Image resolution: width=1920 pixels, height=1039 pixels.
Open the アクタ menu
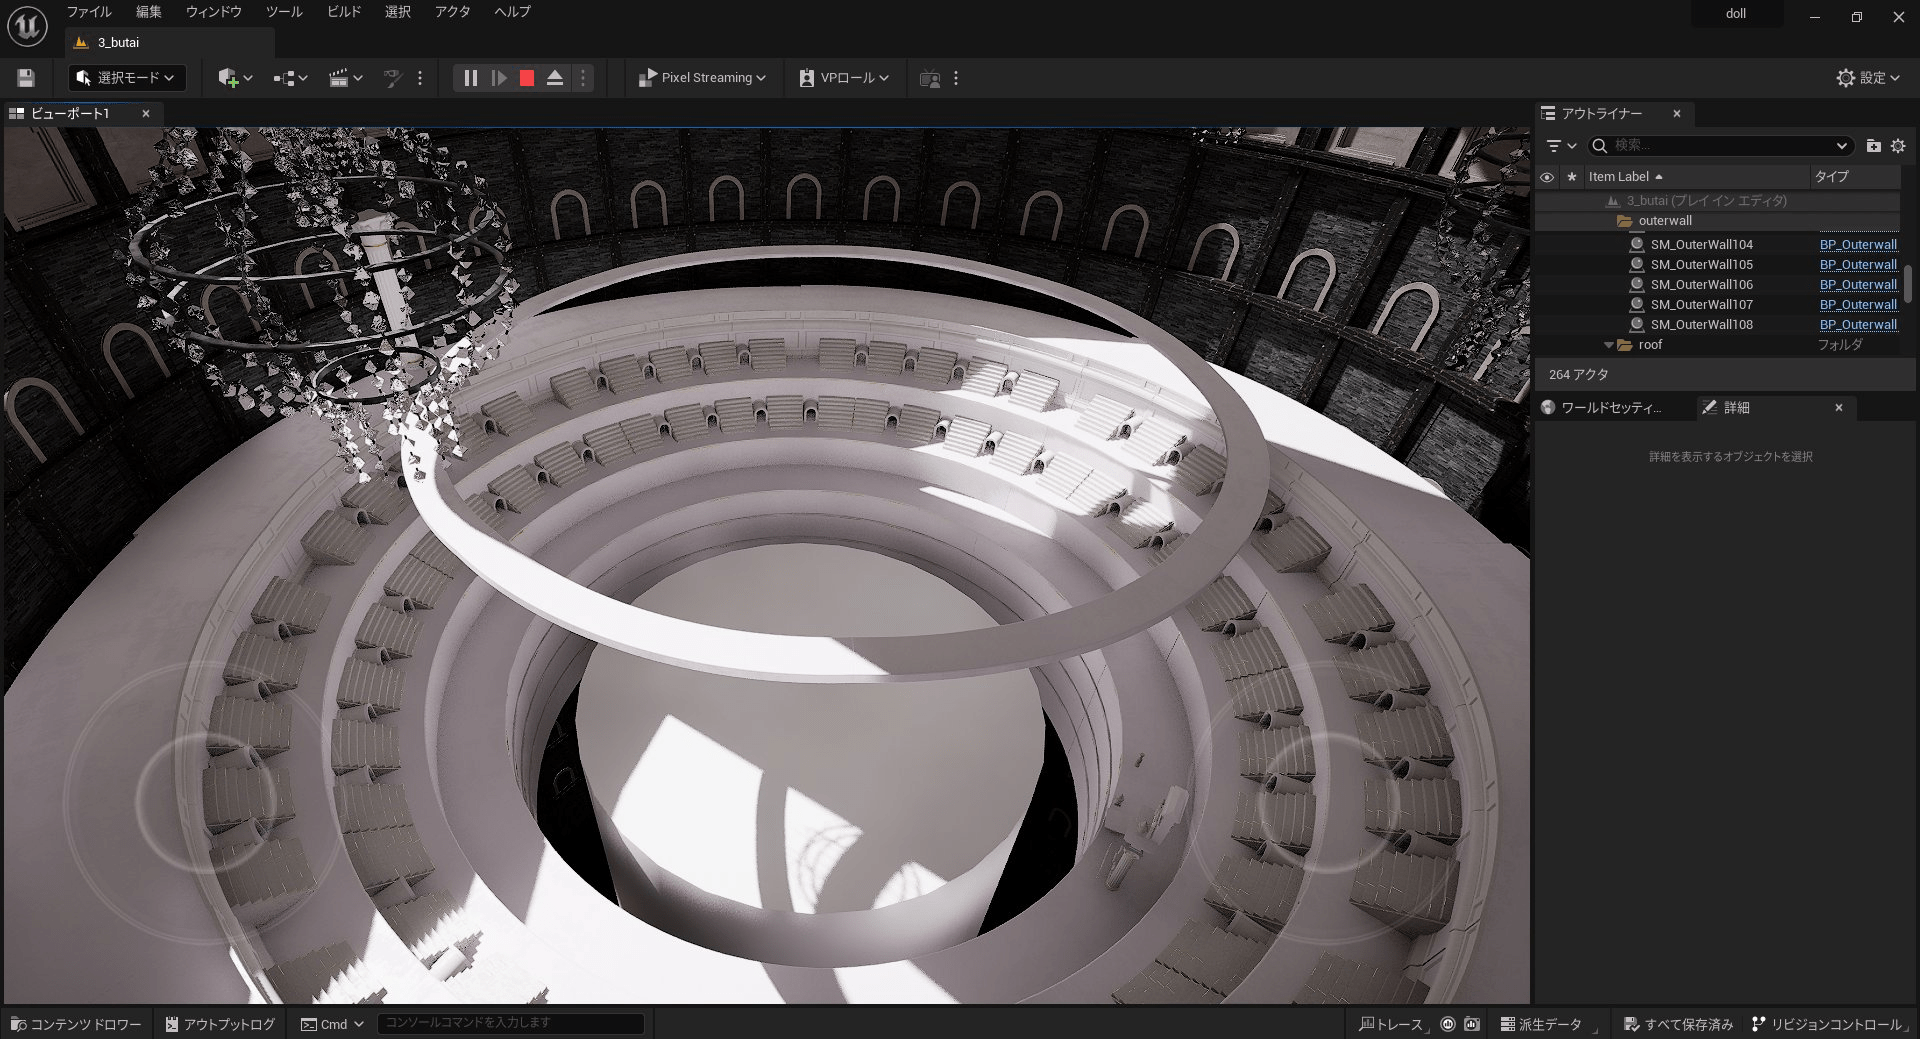(x=453, y=12)
